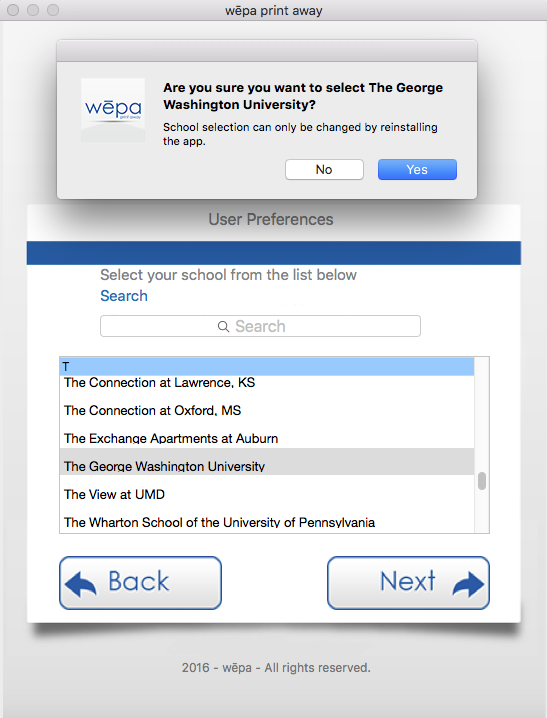This screenshot has width=547, height=718.
Task: Decline the selection with No
Action: [324, 169]
